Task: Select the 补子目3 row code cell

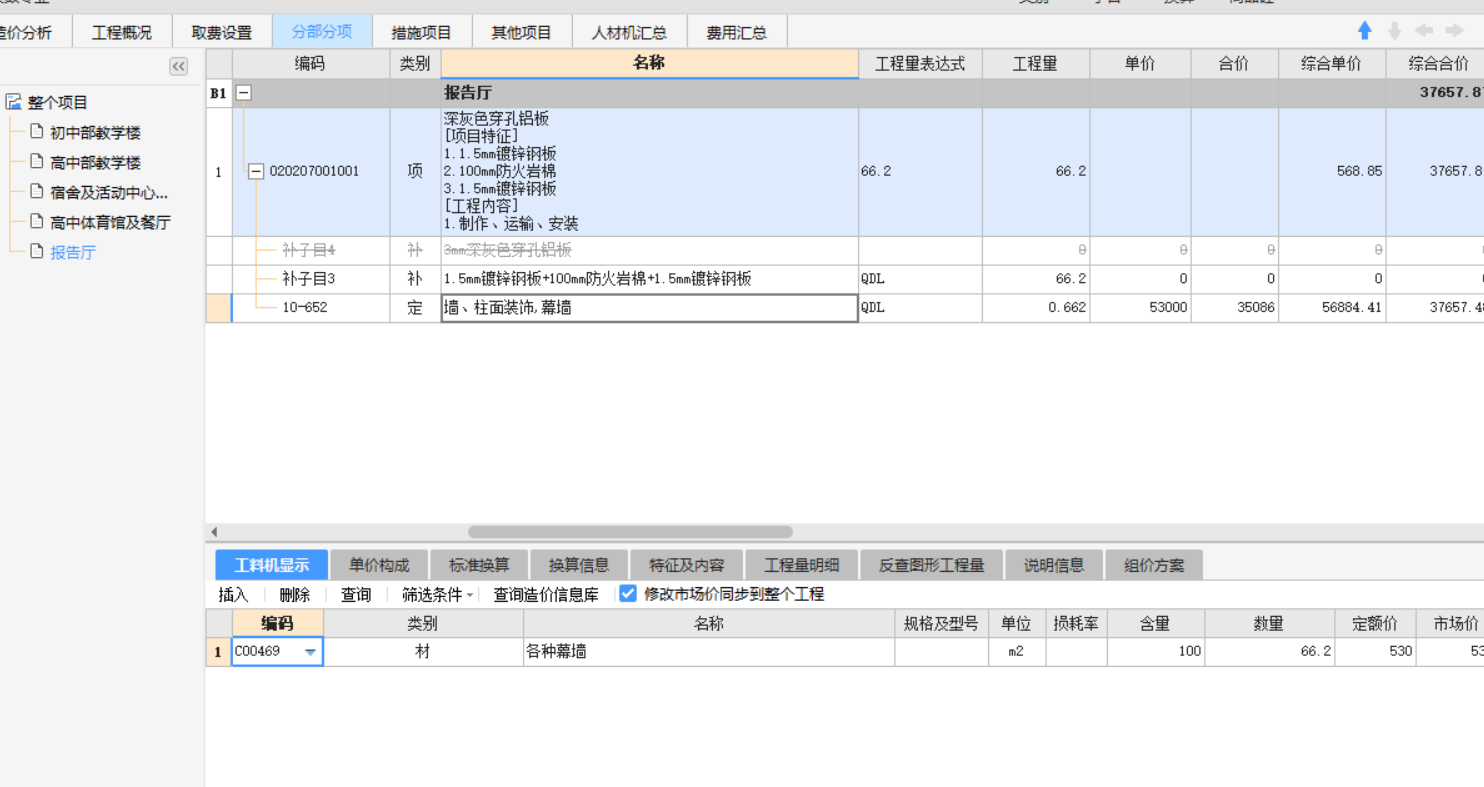Action: [x=310, y=279]
